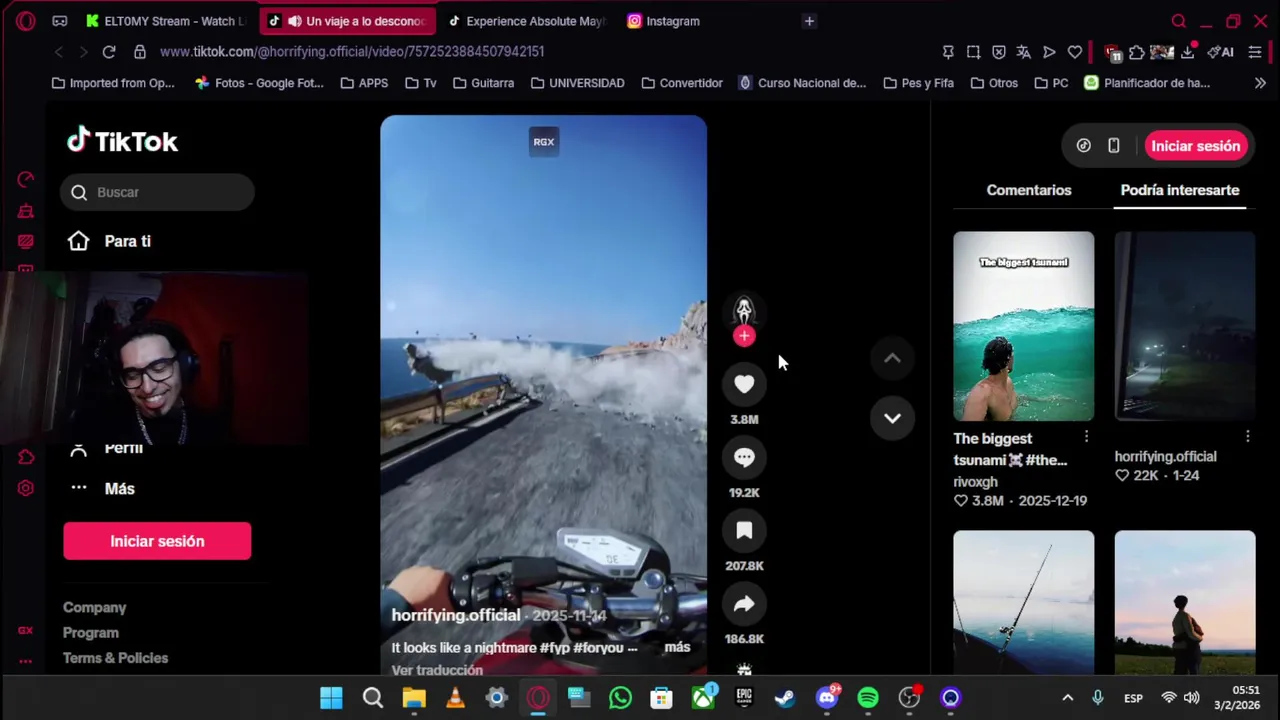Screen dimensions: 1280x720
Task: Save video with the bookmark icon
Action: [744, 530]
